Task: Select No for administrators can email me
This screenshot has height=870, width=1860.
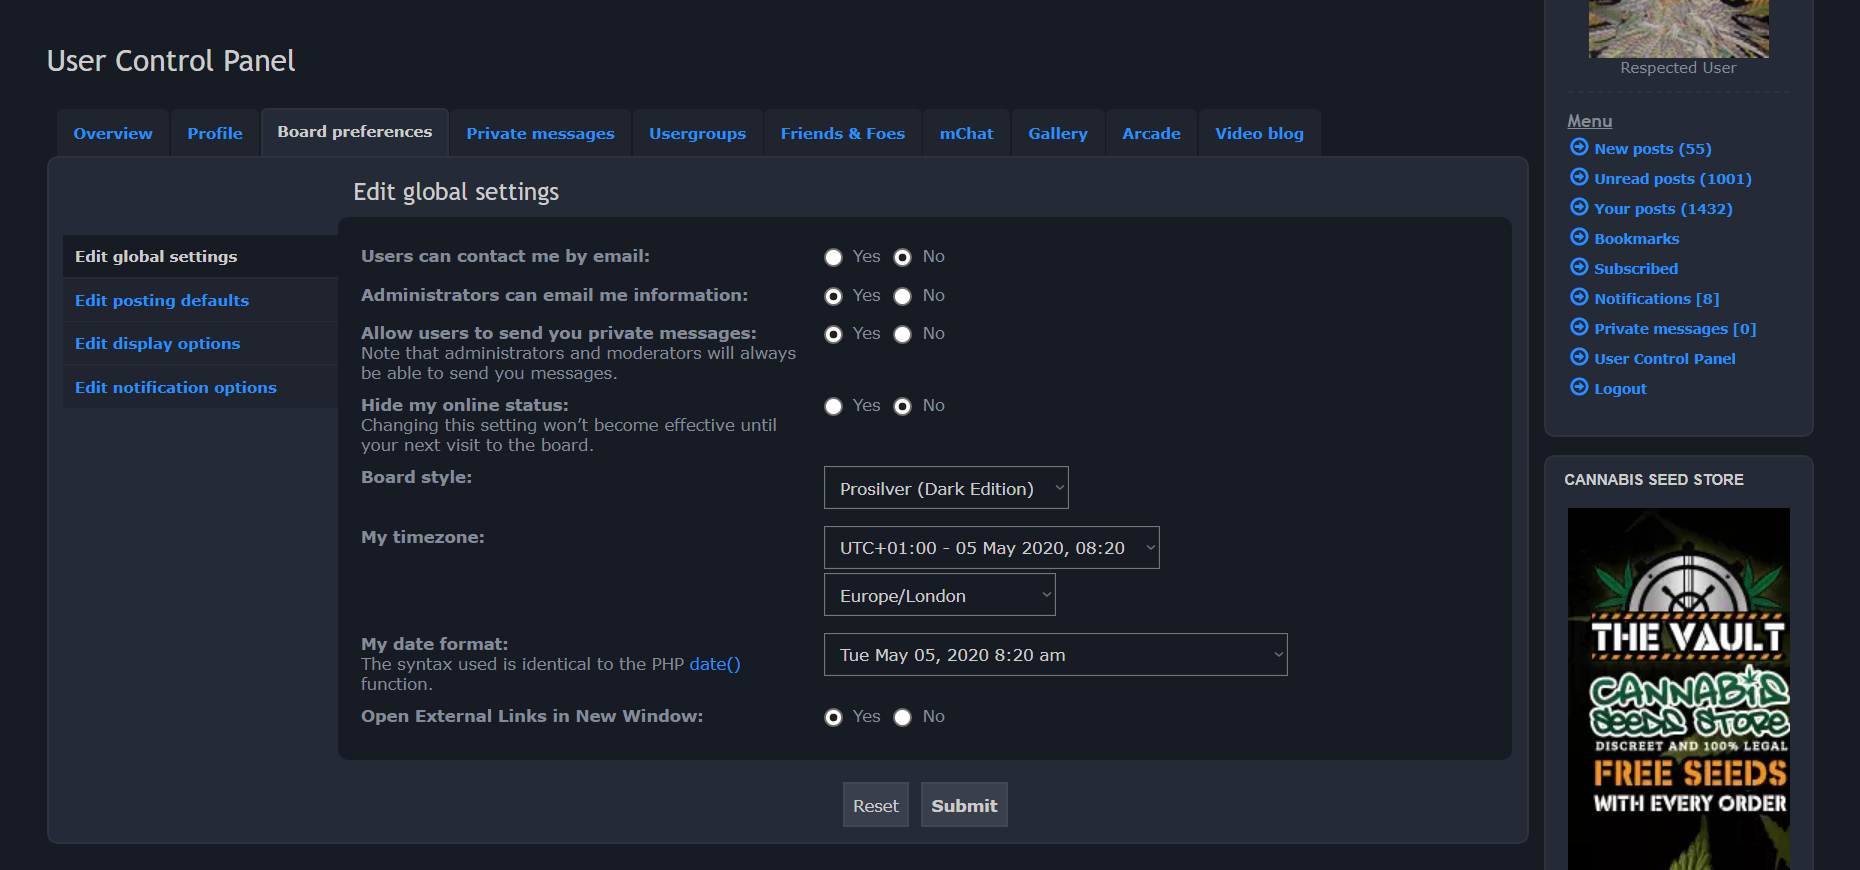Action: coord(902,297)
